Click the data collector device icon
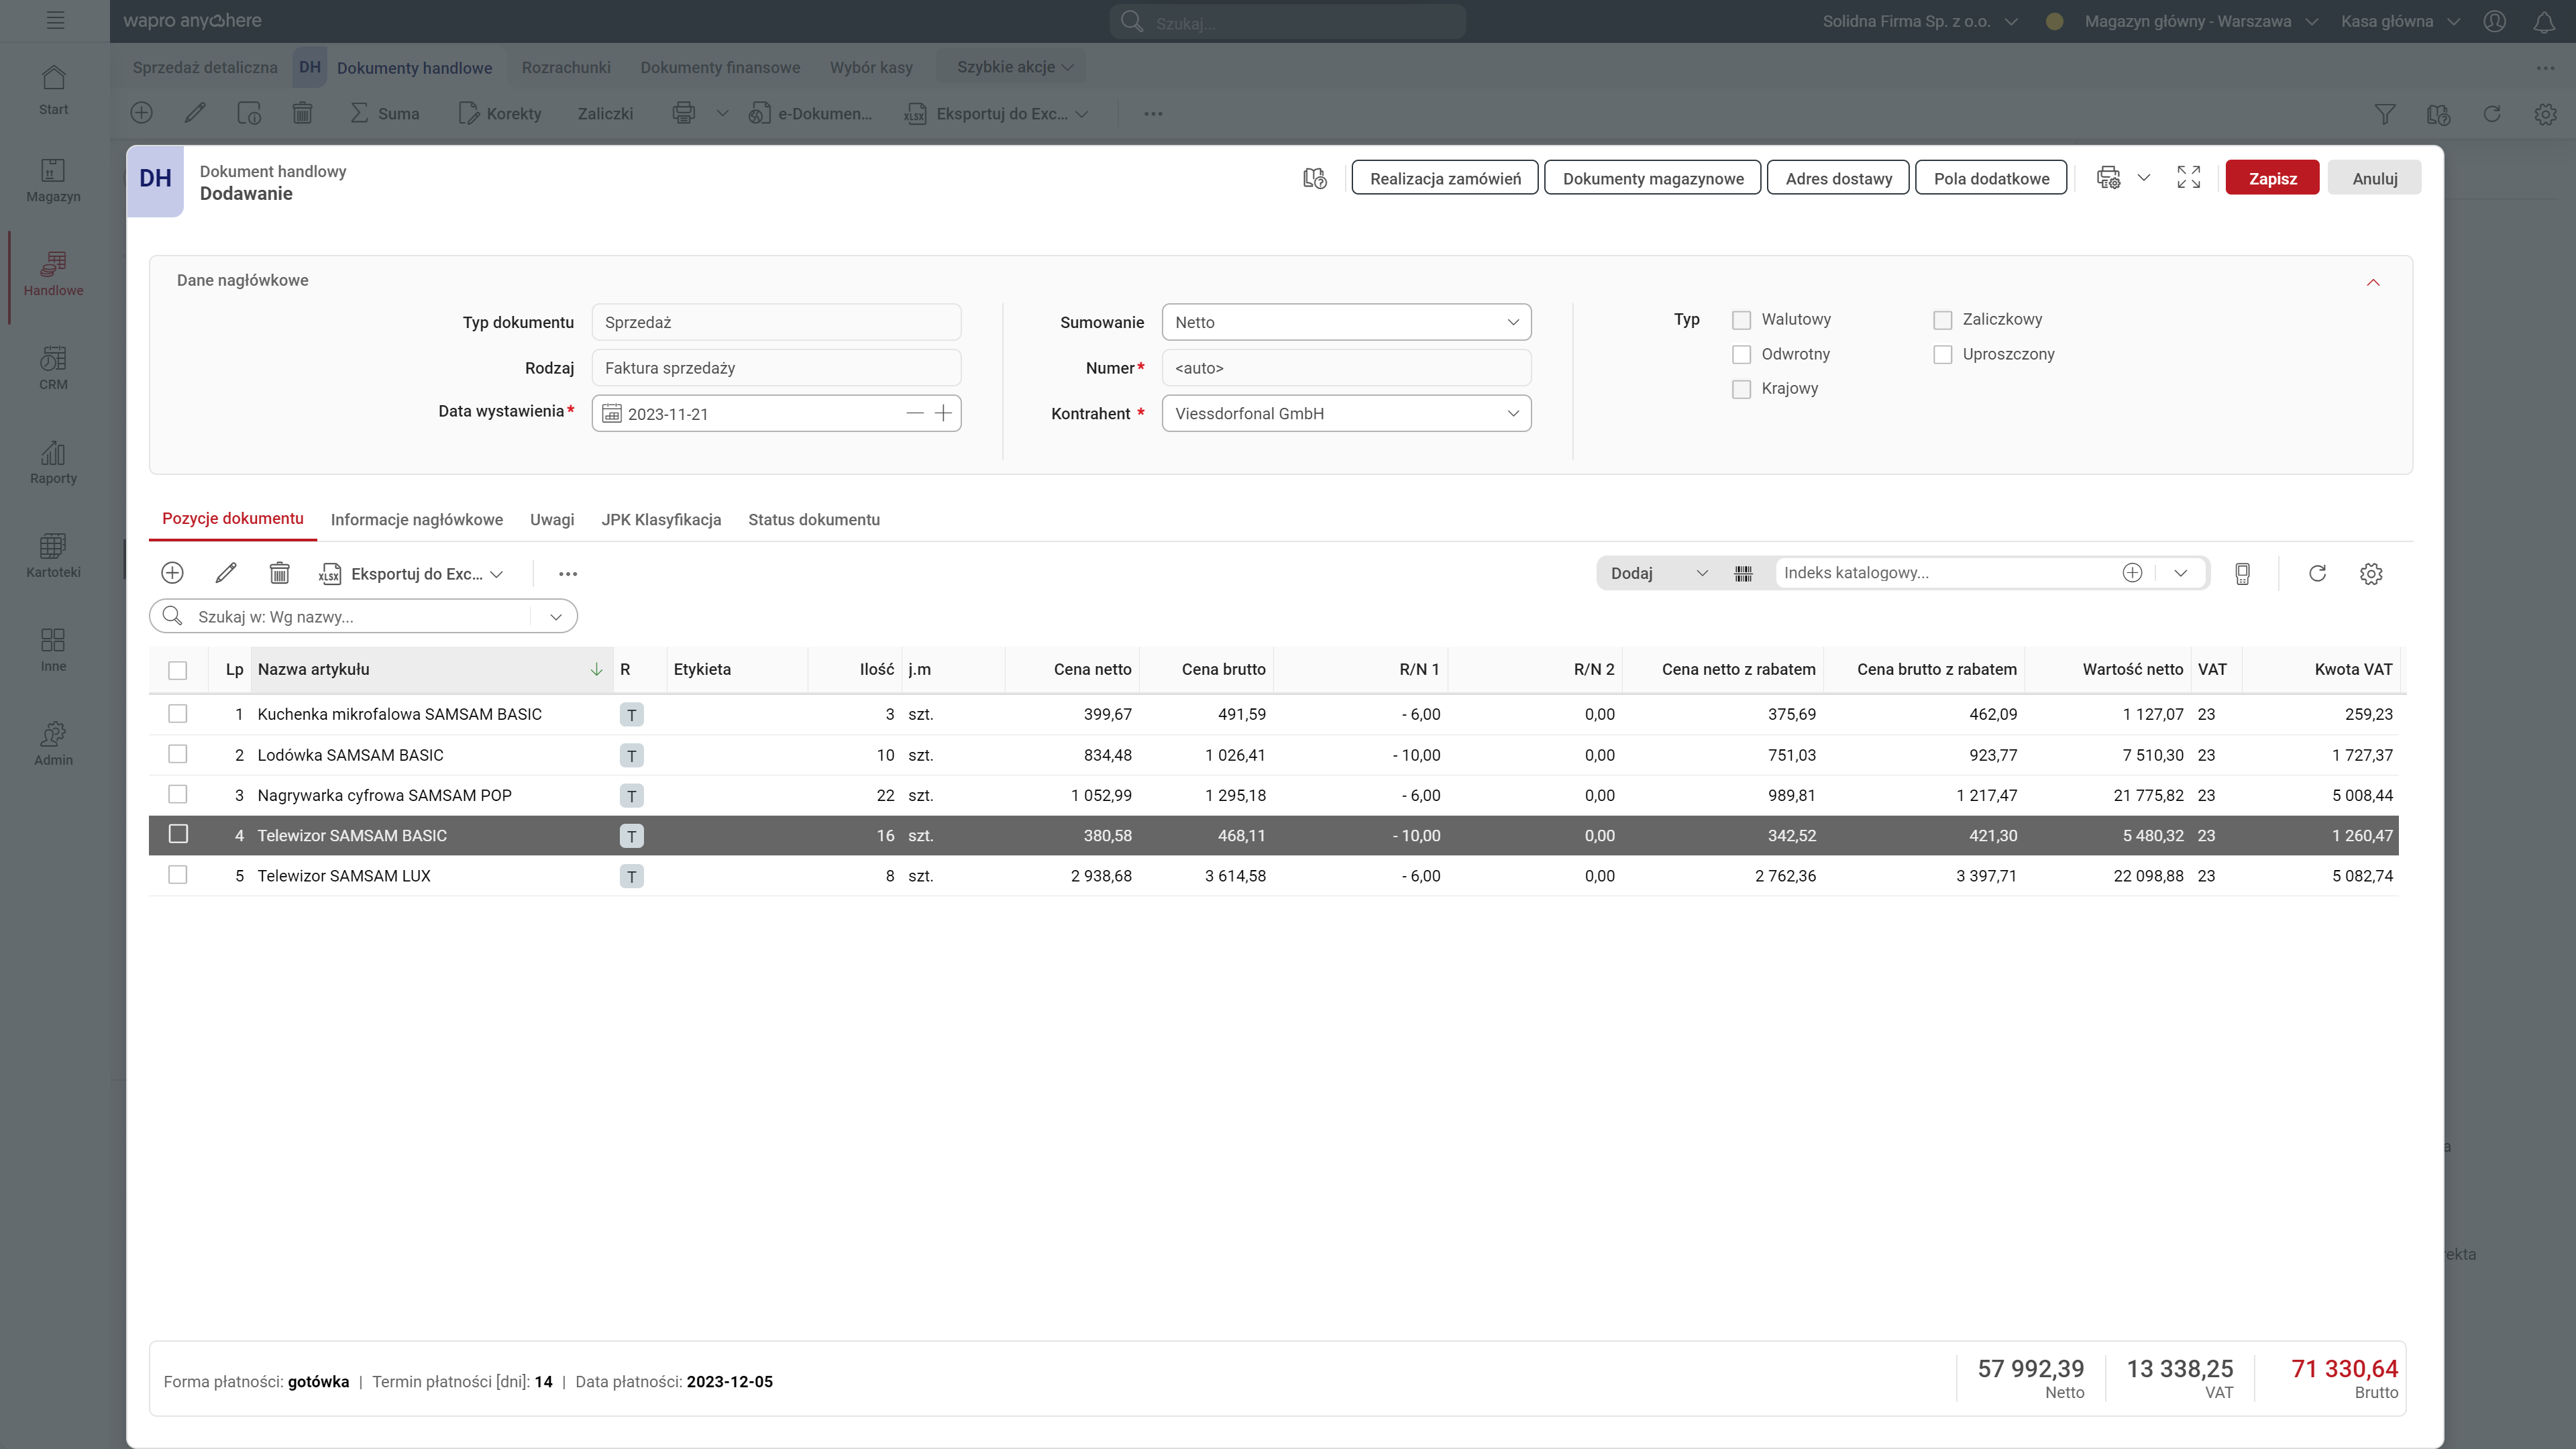Screen dimensions: 2576x1449 (2242, 573)
